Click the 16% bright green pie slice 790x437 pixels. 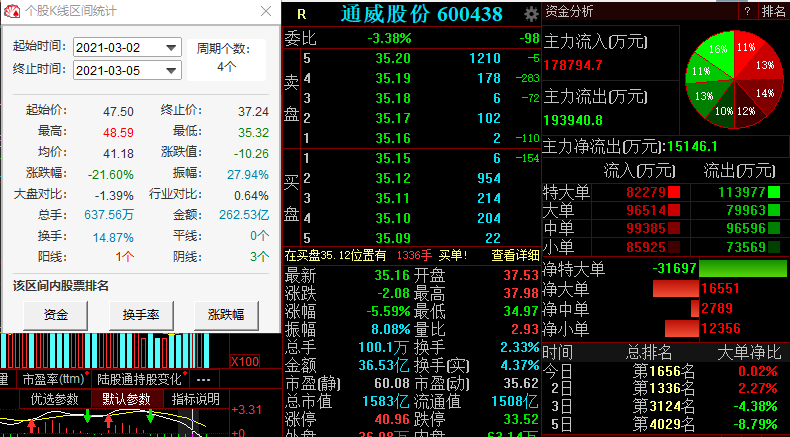coord(717,49)
